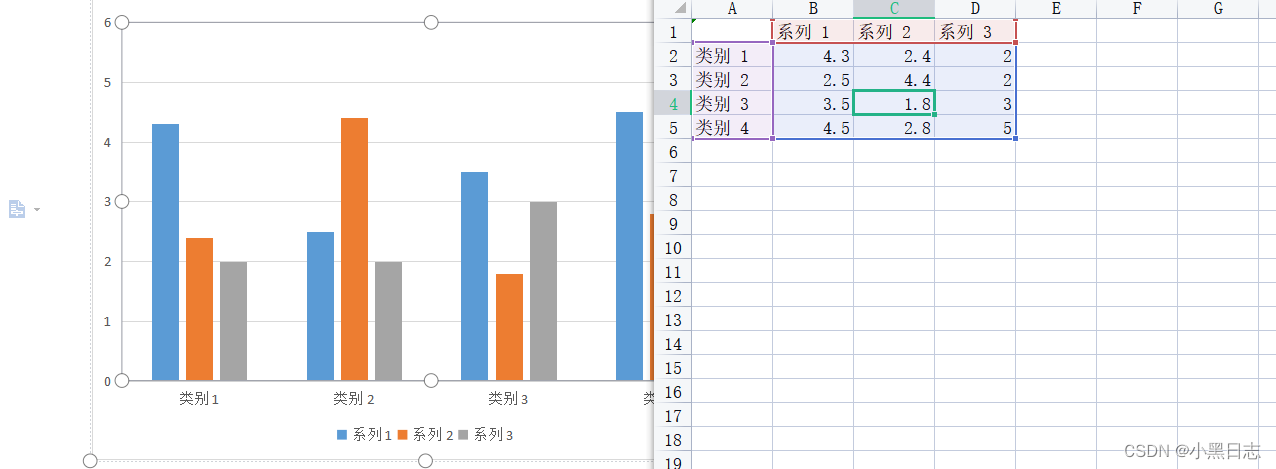Screen dimensions: 1276x469
Task: Click cell A4 containing 类别 3
Action: [x=732, y=103]
